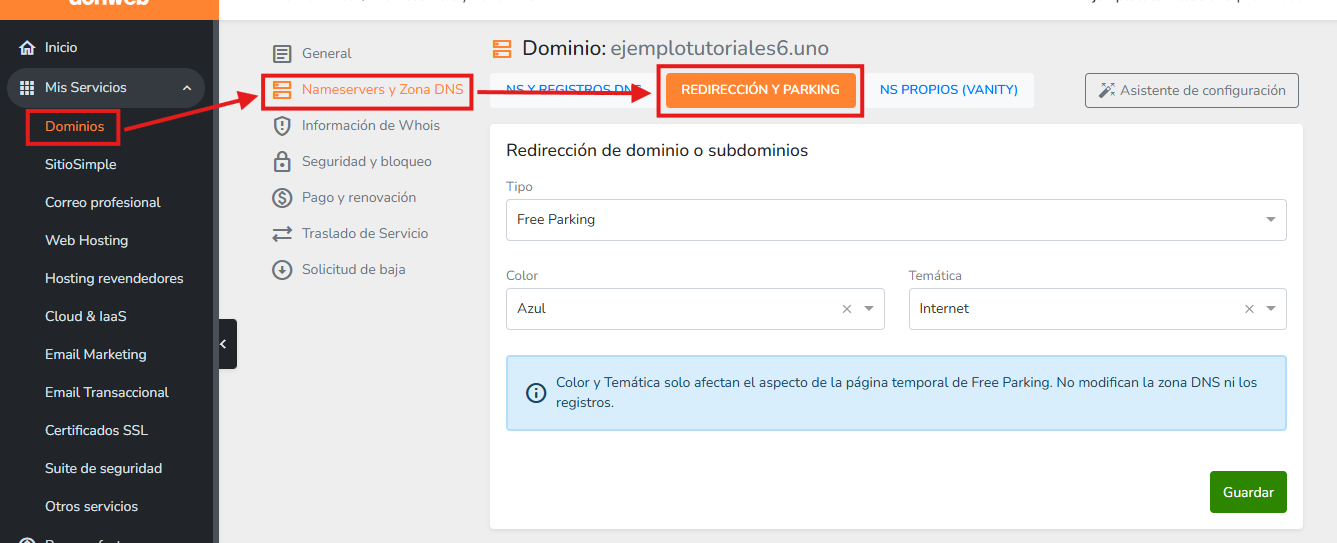1337x543 pixels.
Task: Click the General document icon
Action: coord(283,54)
